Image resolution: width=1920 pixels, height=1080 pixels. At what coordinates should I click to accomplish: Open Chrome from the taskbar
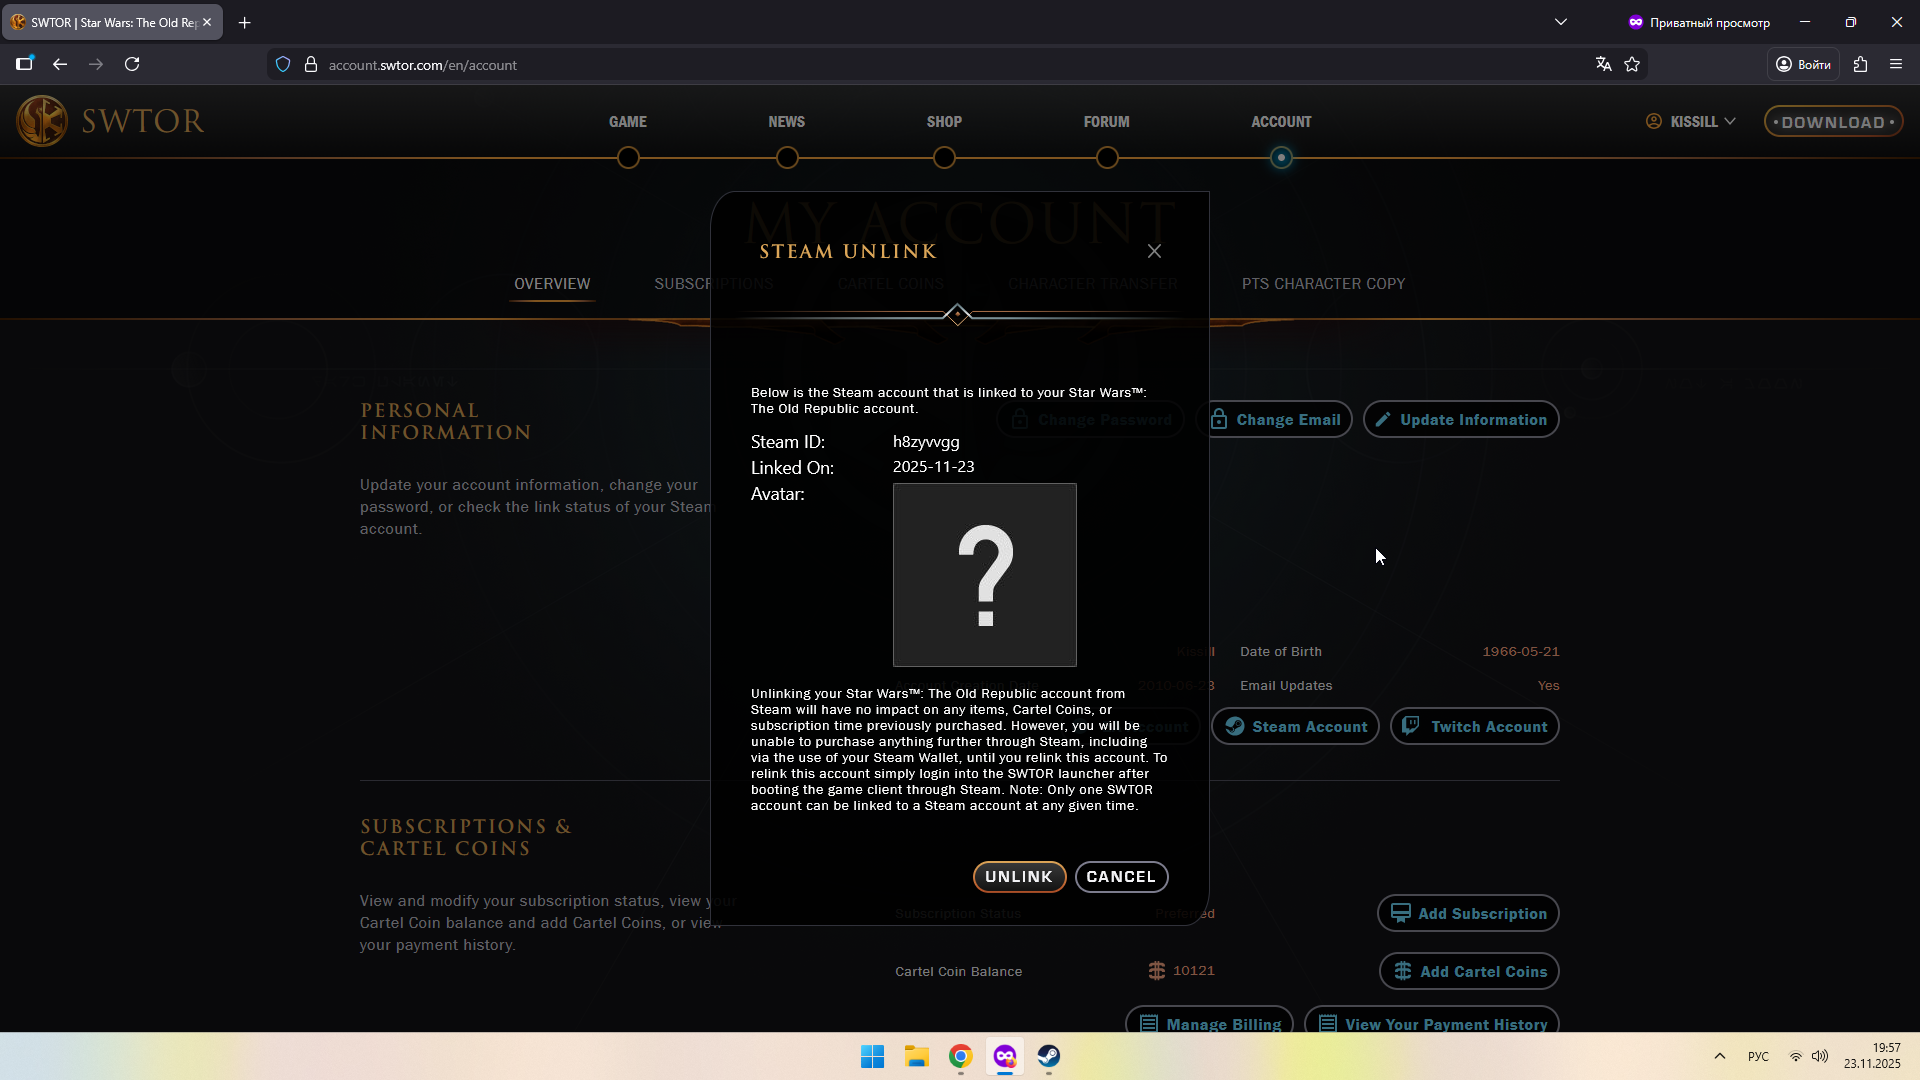coord(960,1056)
